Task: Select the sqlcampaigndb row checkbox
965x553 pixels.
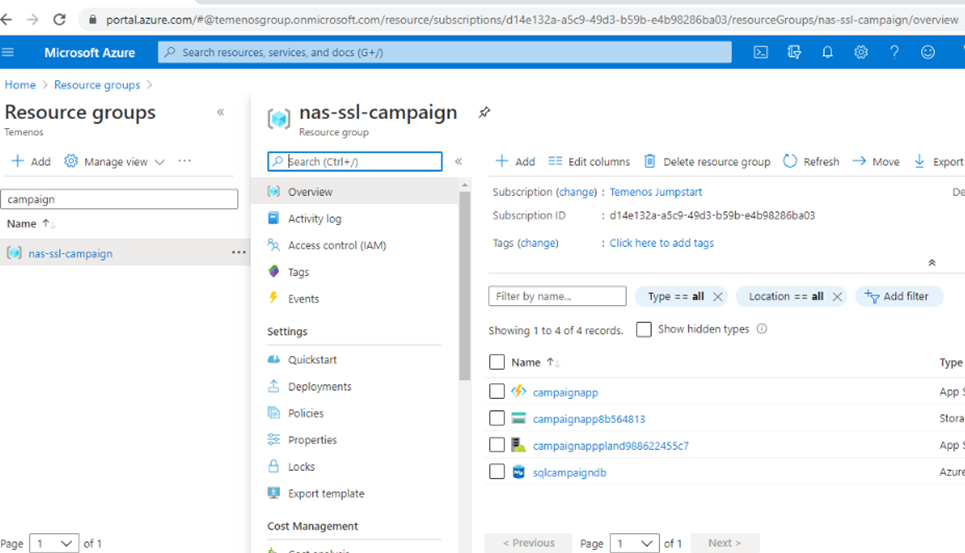Action: (497, 472)
